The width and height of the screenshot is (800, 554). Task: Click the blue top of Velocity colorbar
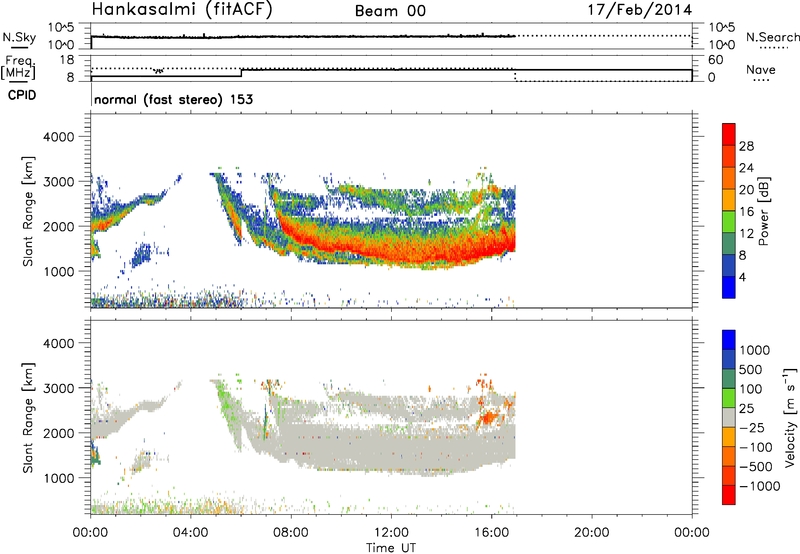tap(729, 340)
